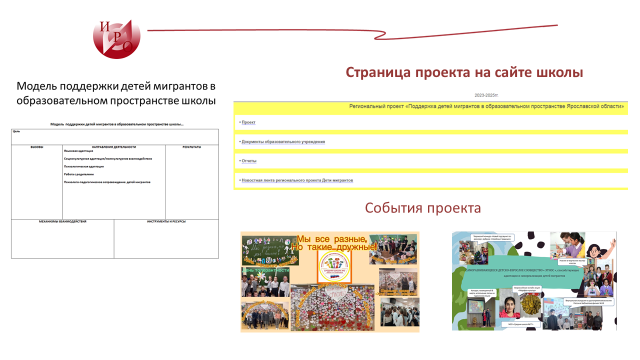Open "Документы образовательного учреждения" link

point(283,142)
